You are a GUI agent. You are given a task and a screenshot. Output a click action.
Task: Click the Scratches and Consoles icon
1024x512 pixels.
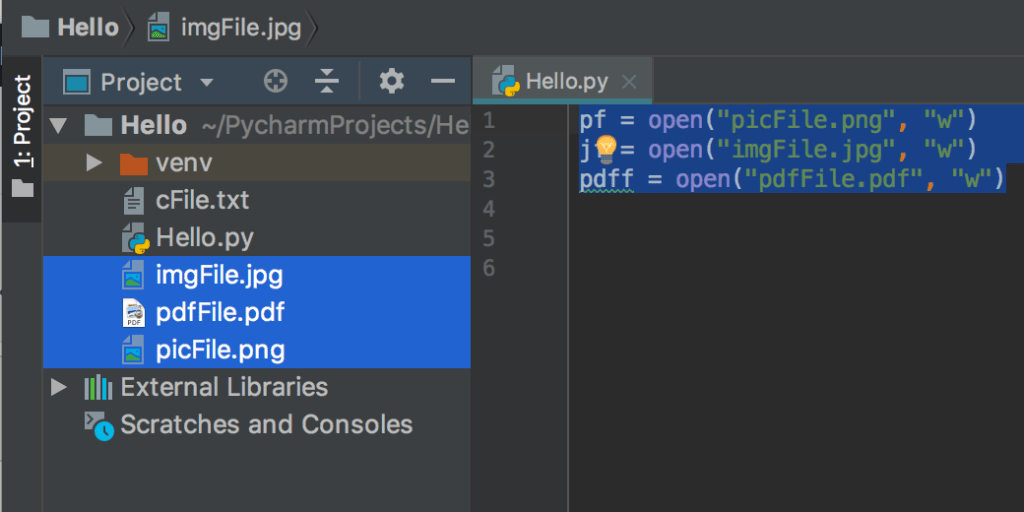[x=98, y=425]
